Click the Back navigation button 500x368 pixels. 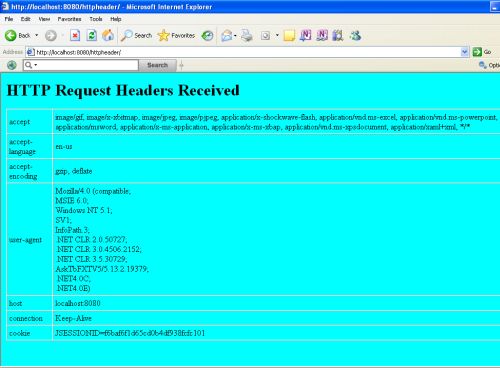(x=17, y=35)
